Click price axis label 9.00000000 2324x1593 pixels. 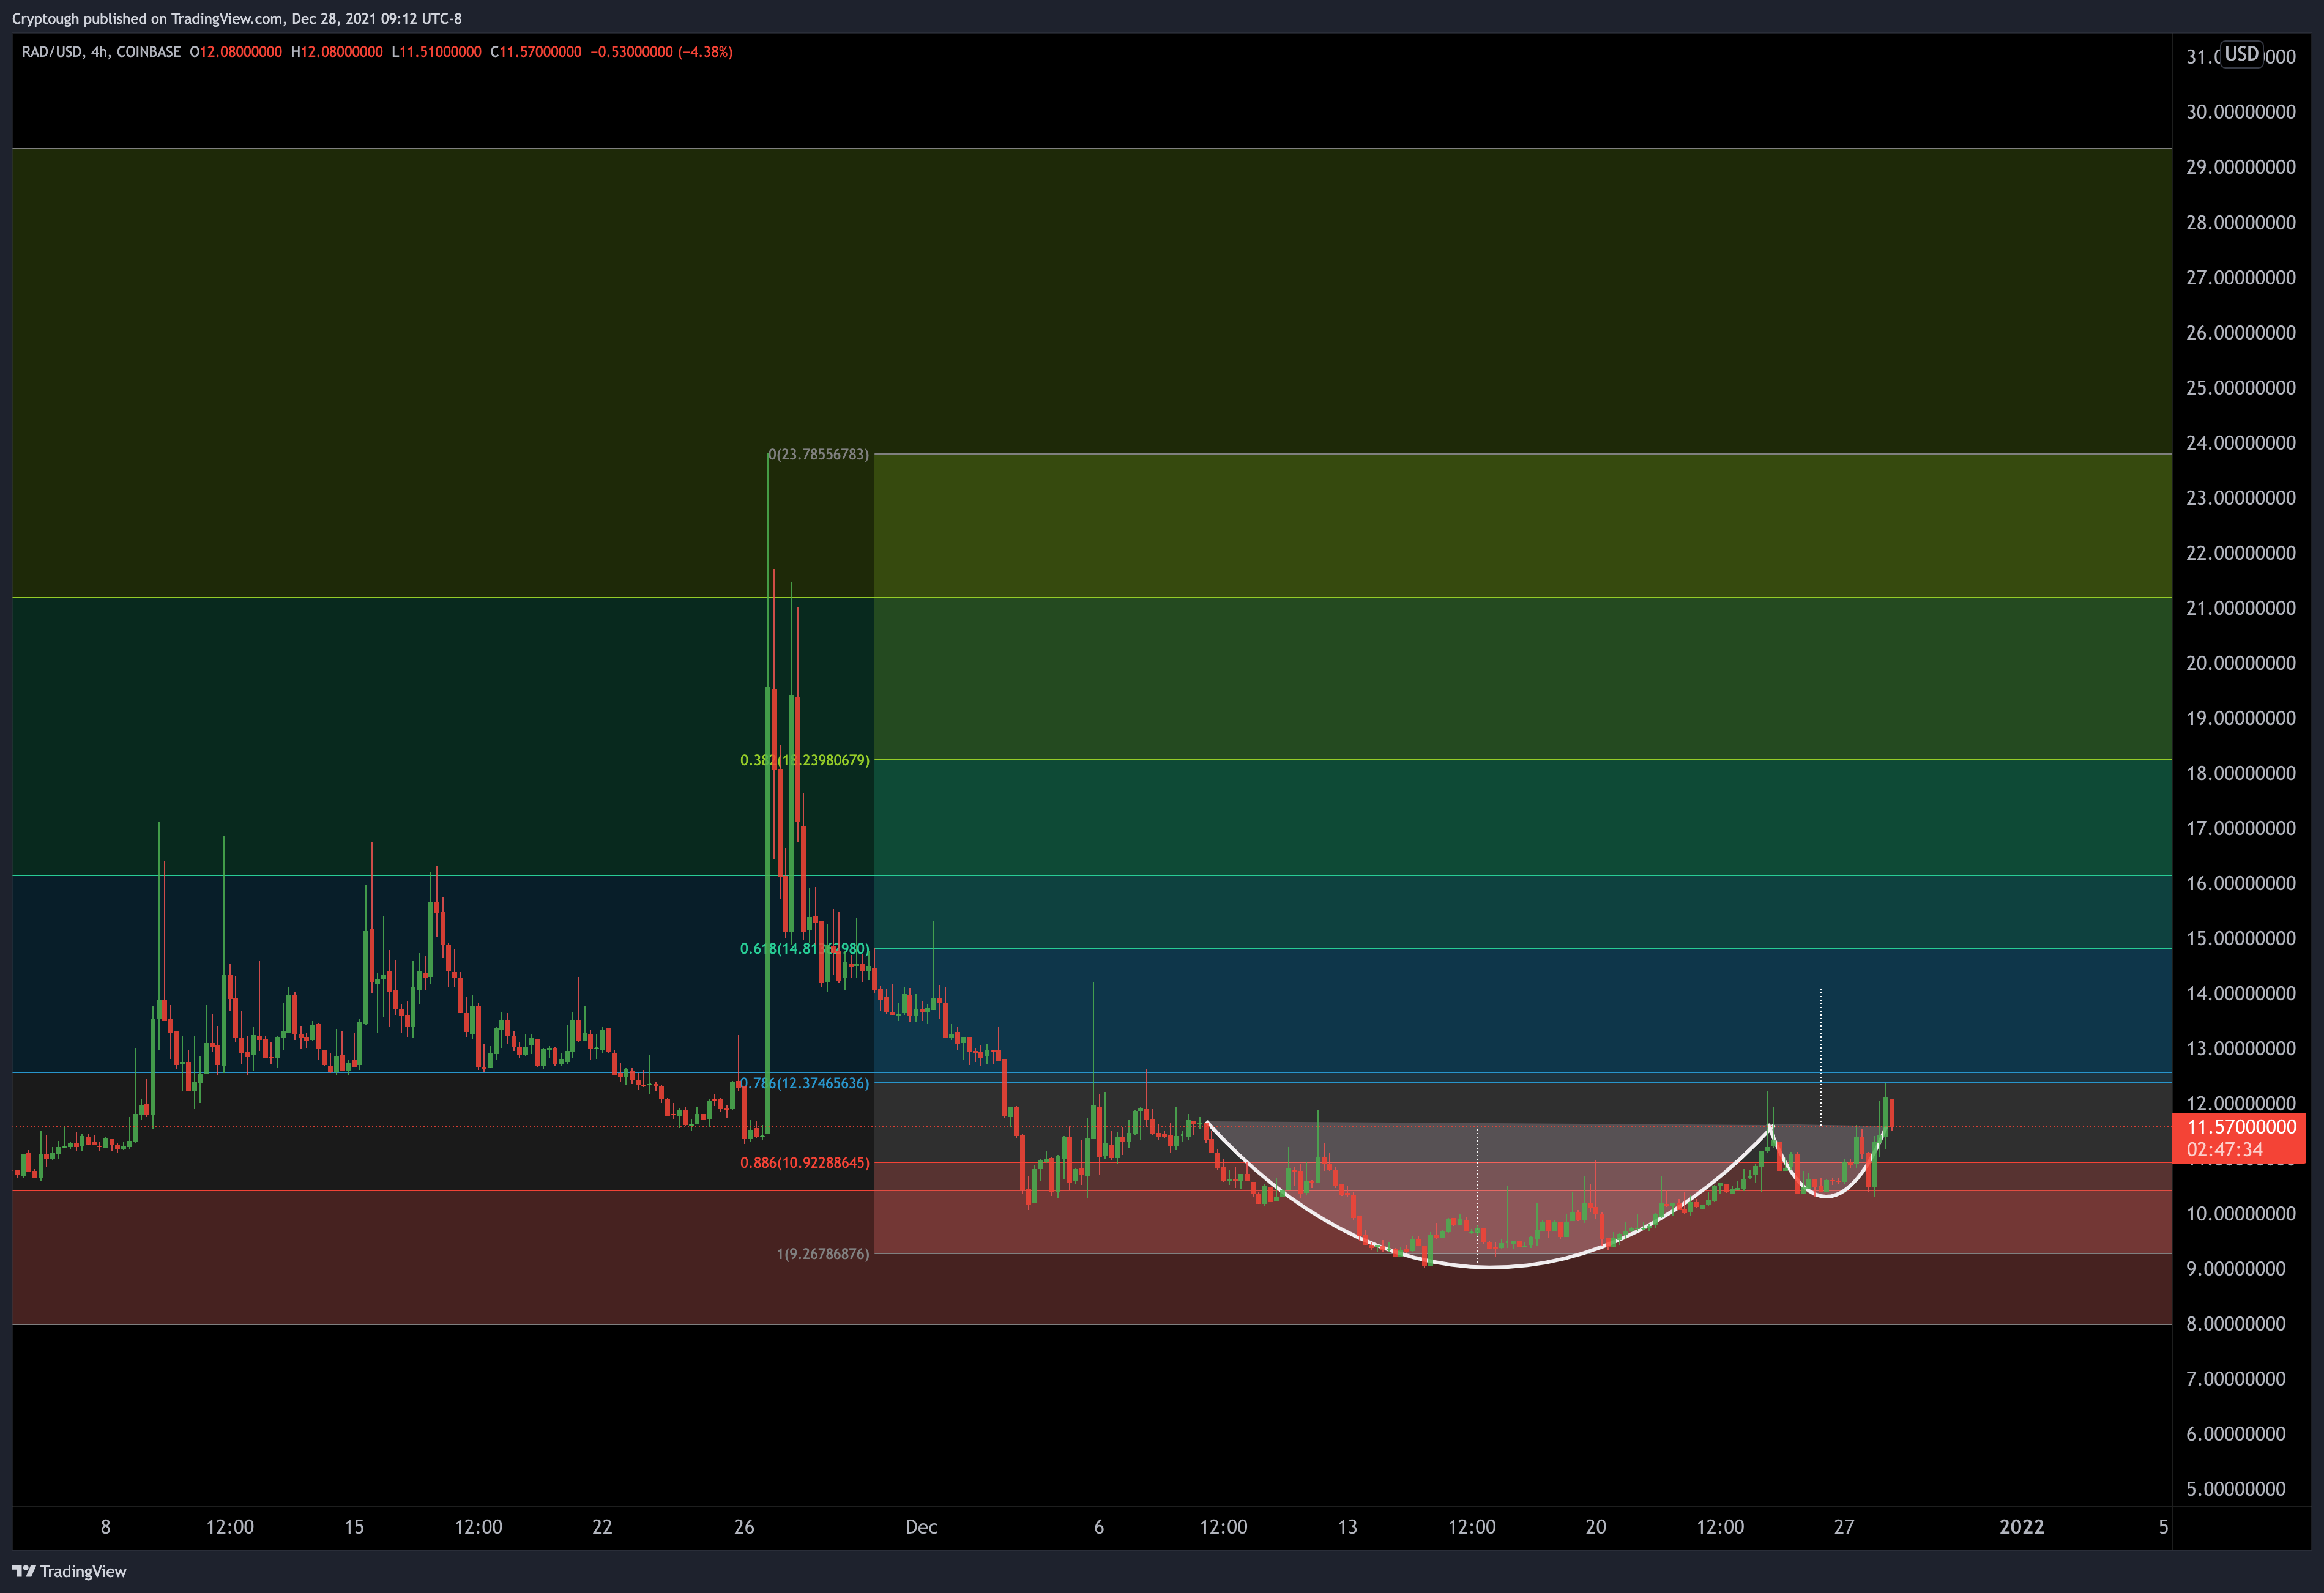2236,1268
